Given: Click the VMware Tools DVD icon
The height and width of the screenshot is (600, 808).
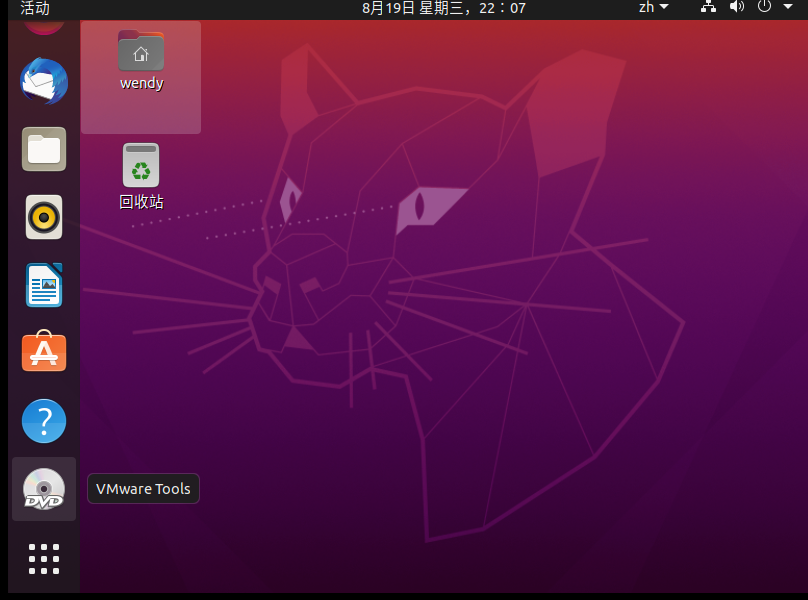Looking at the screenshot, I should click(x=44, y=489).
